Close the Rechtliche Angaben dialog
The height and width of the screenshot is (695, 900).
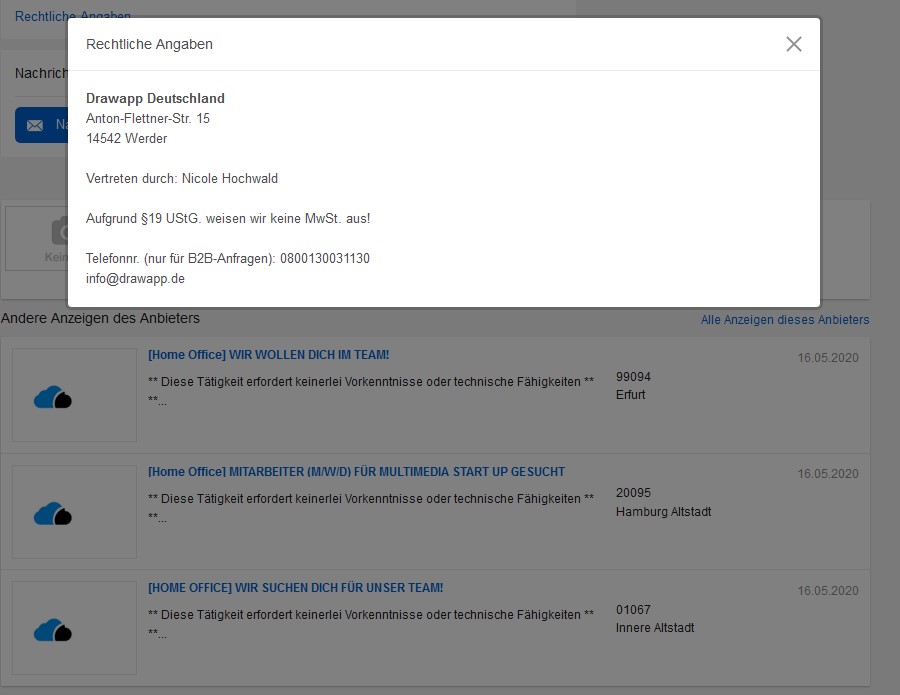pyautogui.click(x=793, y=44)
